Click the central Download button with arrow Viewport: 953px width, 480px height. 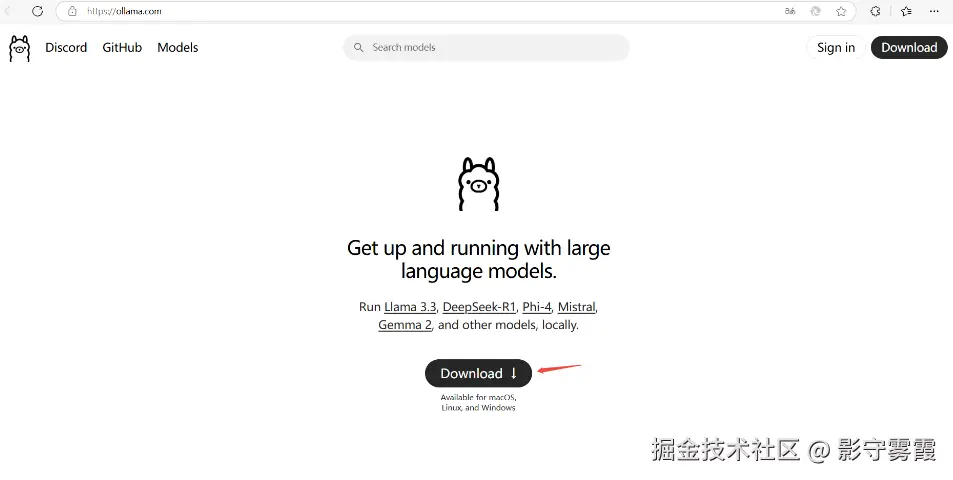[478, 373]
